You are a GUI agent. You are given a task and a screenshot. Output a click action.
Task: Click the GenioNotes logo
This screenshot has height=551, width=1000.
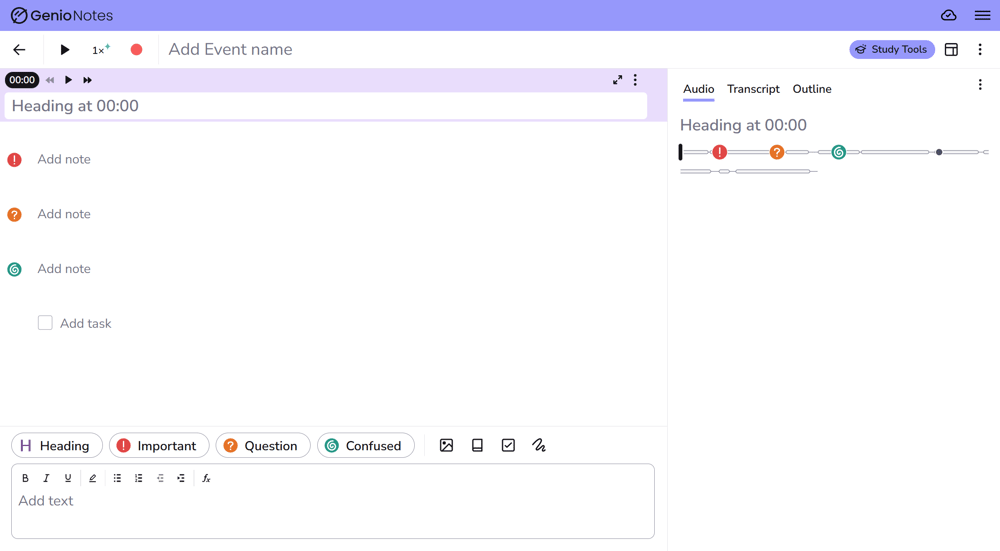62,15
